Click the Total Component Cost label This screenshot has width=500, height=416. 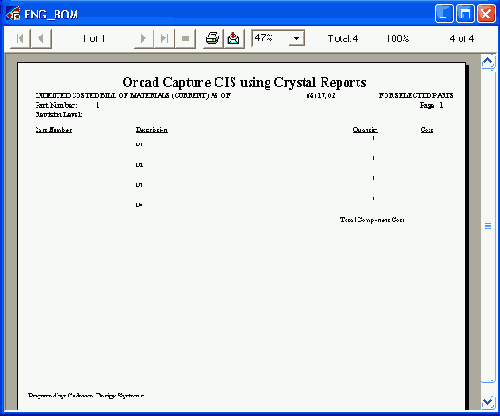372,220
